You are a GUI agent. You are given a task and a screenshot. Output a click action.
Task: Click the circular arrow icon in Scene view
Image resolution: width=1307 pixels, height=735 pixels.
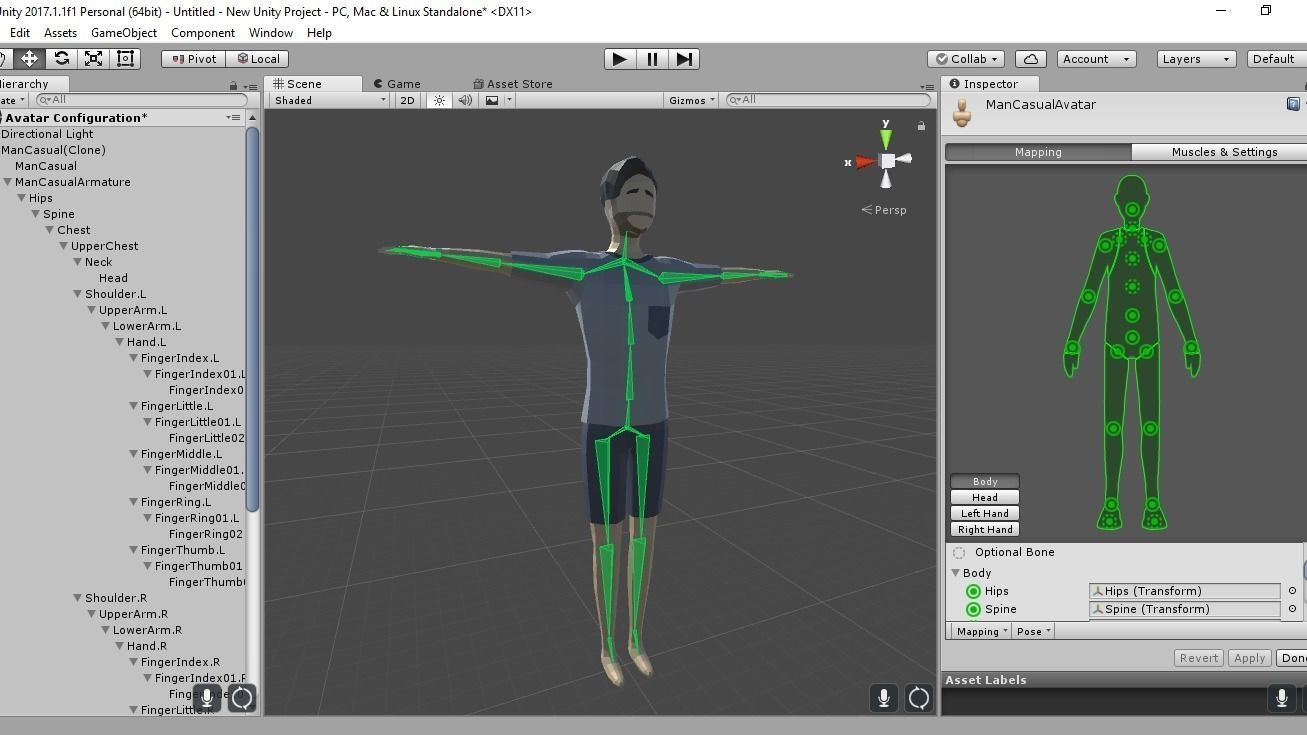tap(918, 697)
